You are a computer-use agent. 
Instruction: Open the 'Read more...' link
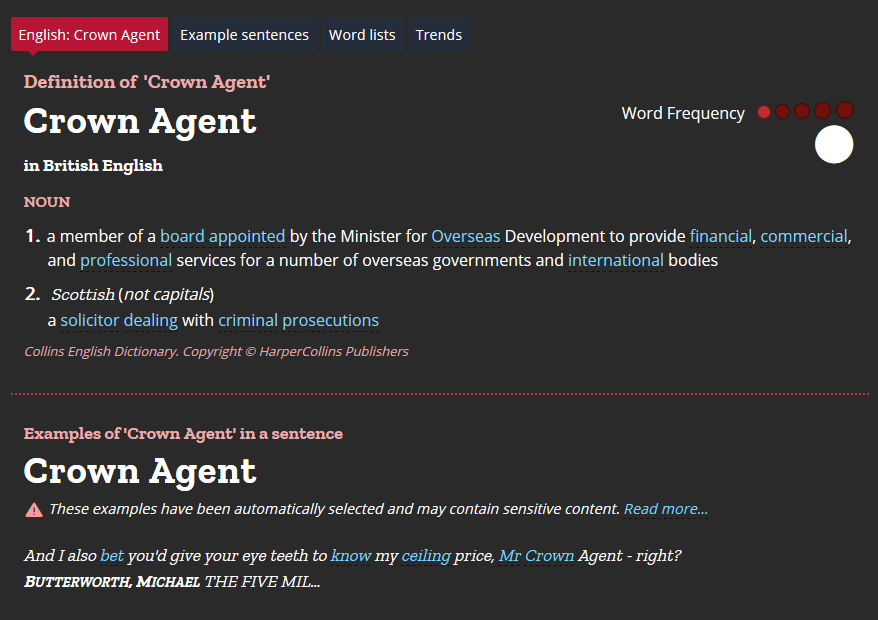(x=666, y=509)
